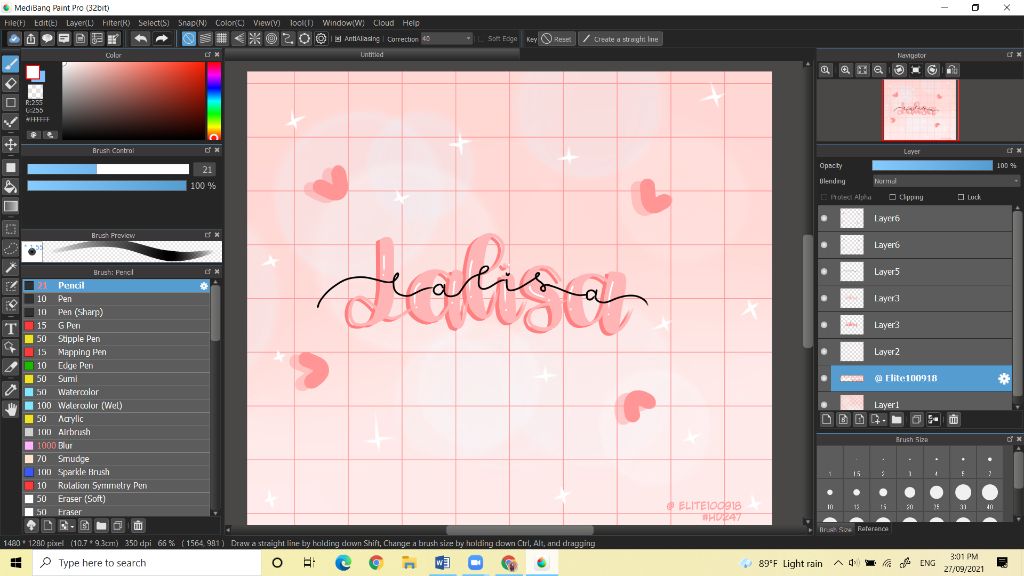Toggle visibility of @ Elite100918 layer
The width and height of the screenshot is (1024, 576).
coord(824,378)
